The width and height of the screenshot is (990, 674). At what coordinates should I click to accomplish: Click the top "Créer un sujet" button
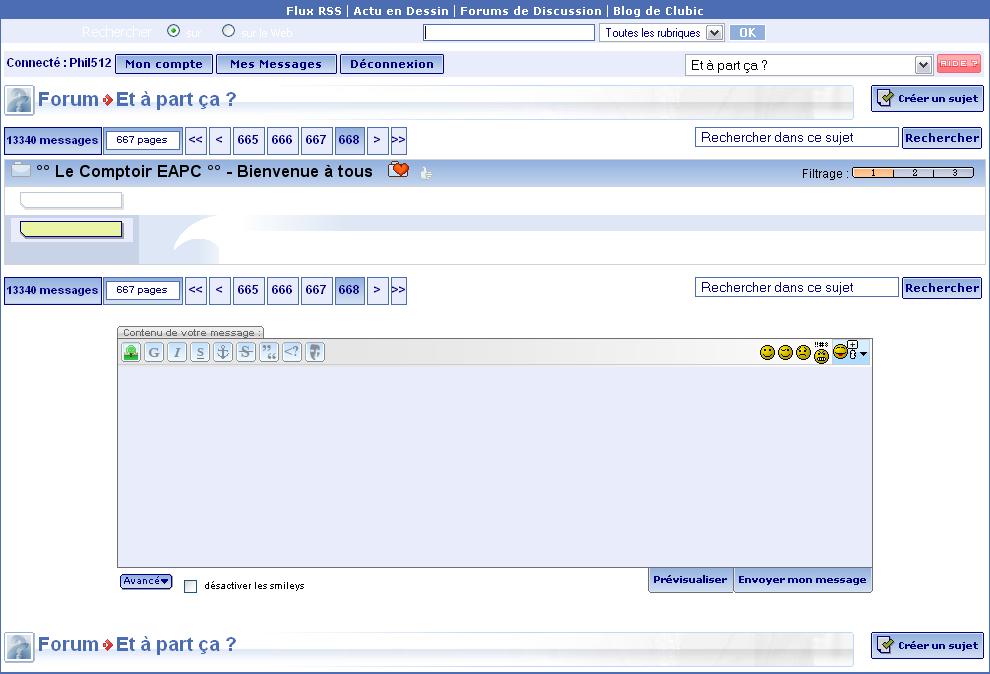(x=927, y=99)
